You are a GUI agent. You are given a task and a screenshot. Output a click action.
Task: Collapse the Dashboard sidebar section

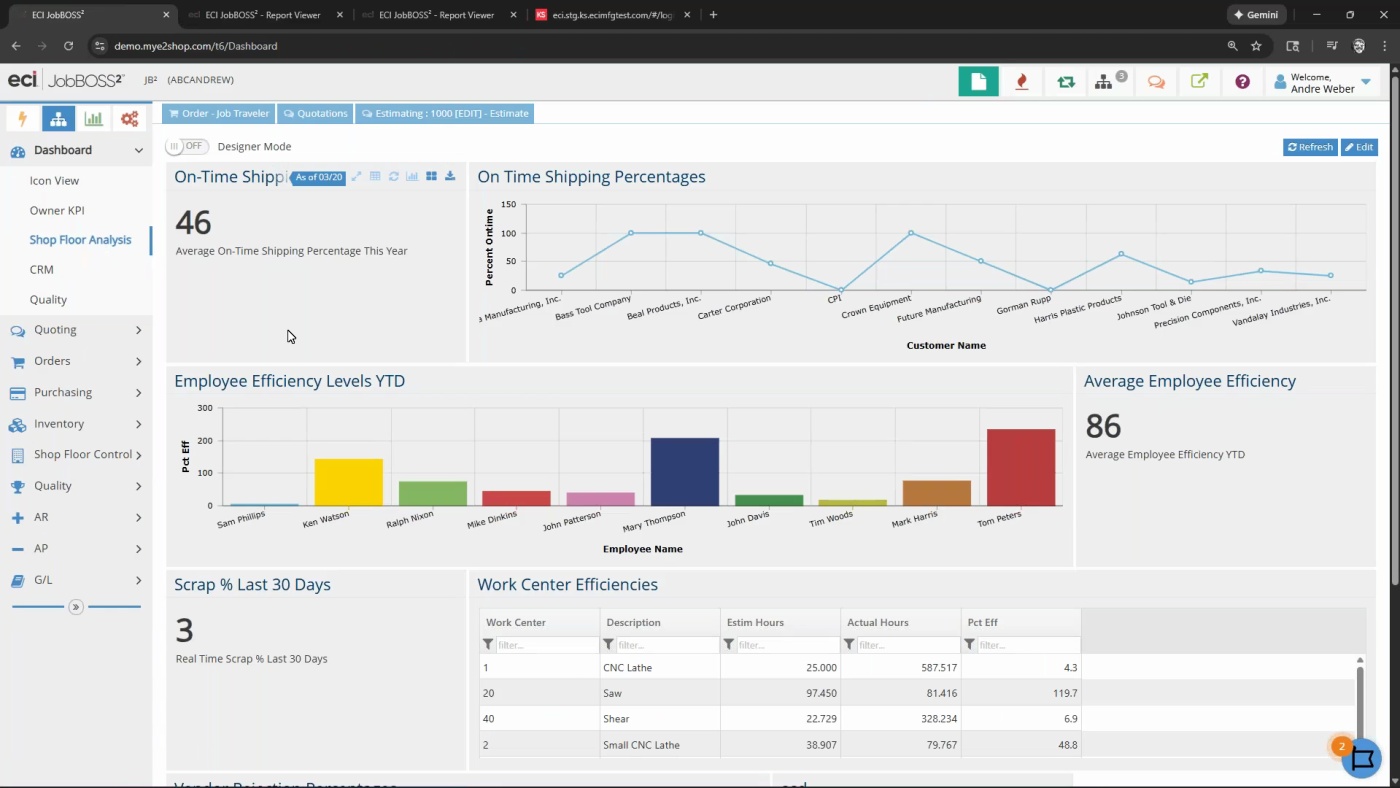click(x=138, y=150)
